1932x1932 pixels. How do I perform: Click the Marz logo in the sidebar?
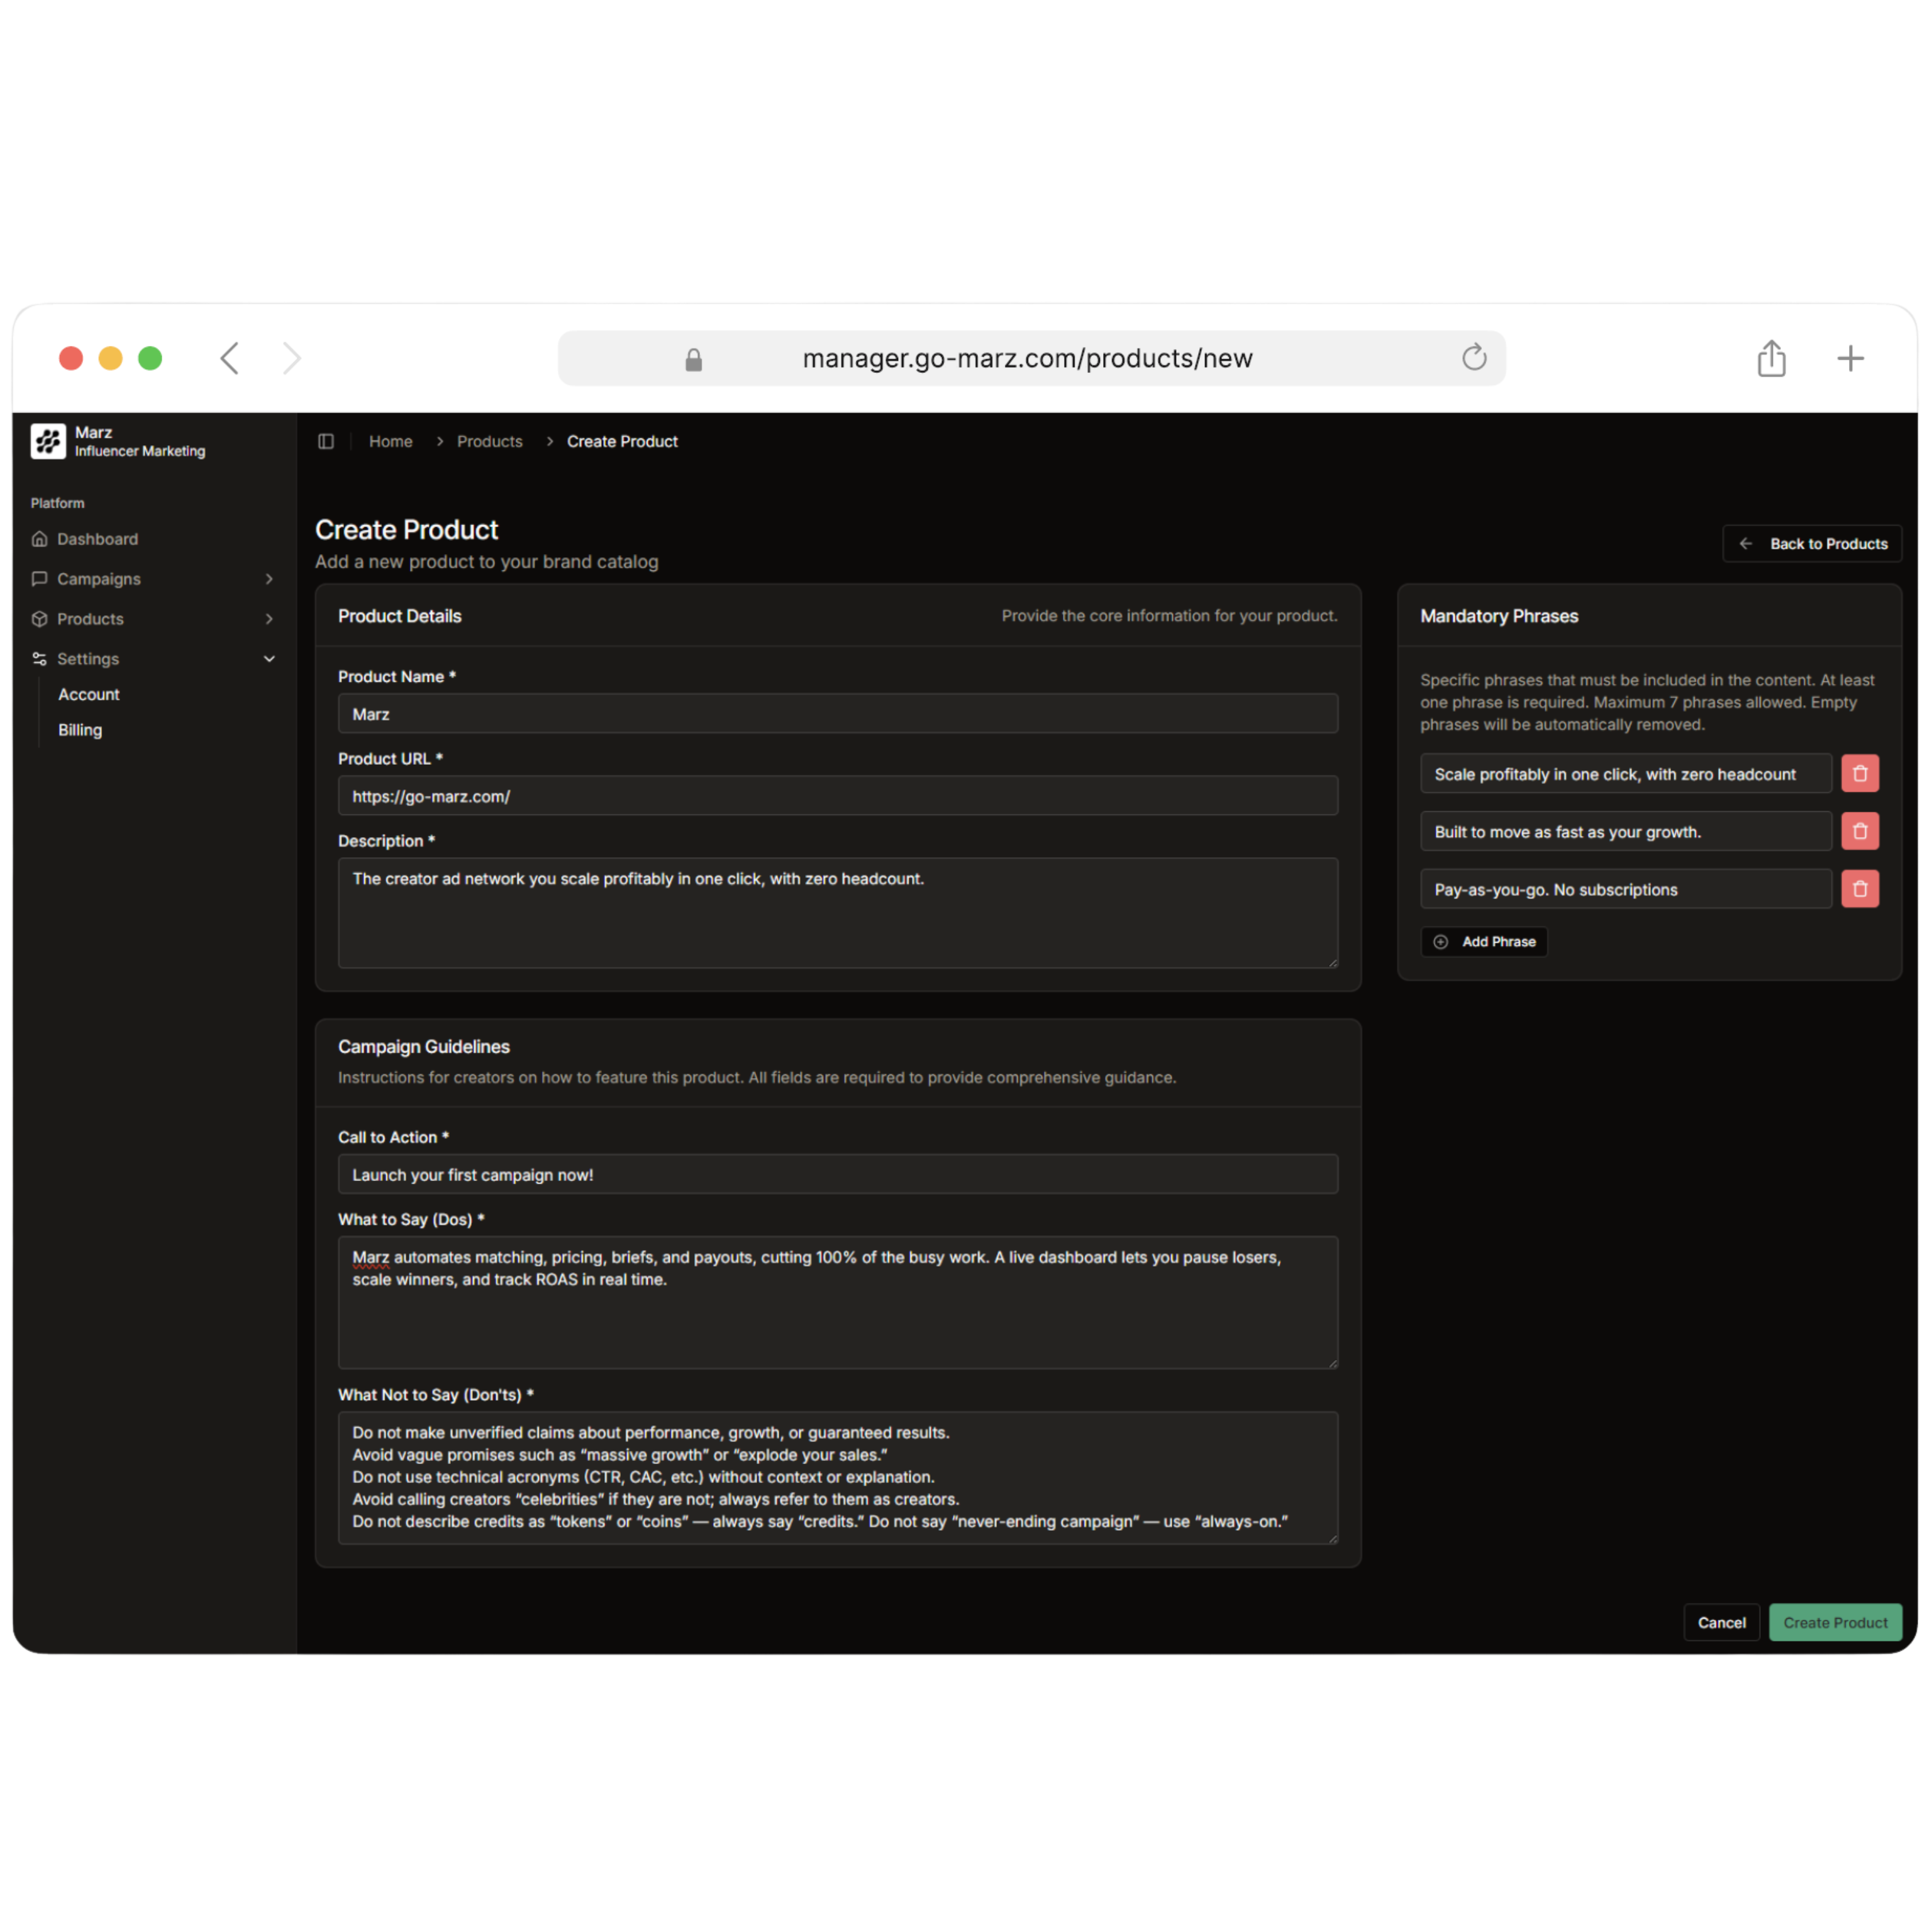(x=48, y=441)
